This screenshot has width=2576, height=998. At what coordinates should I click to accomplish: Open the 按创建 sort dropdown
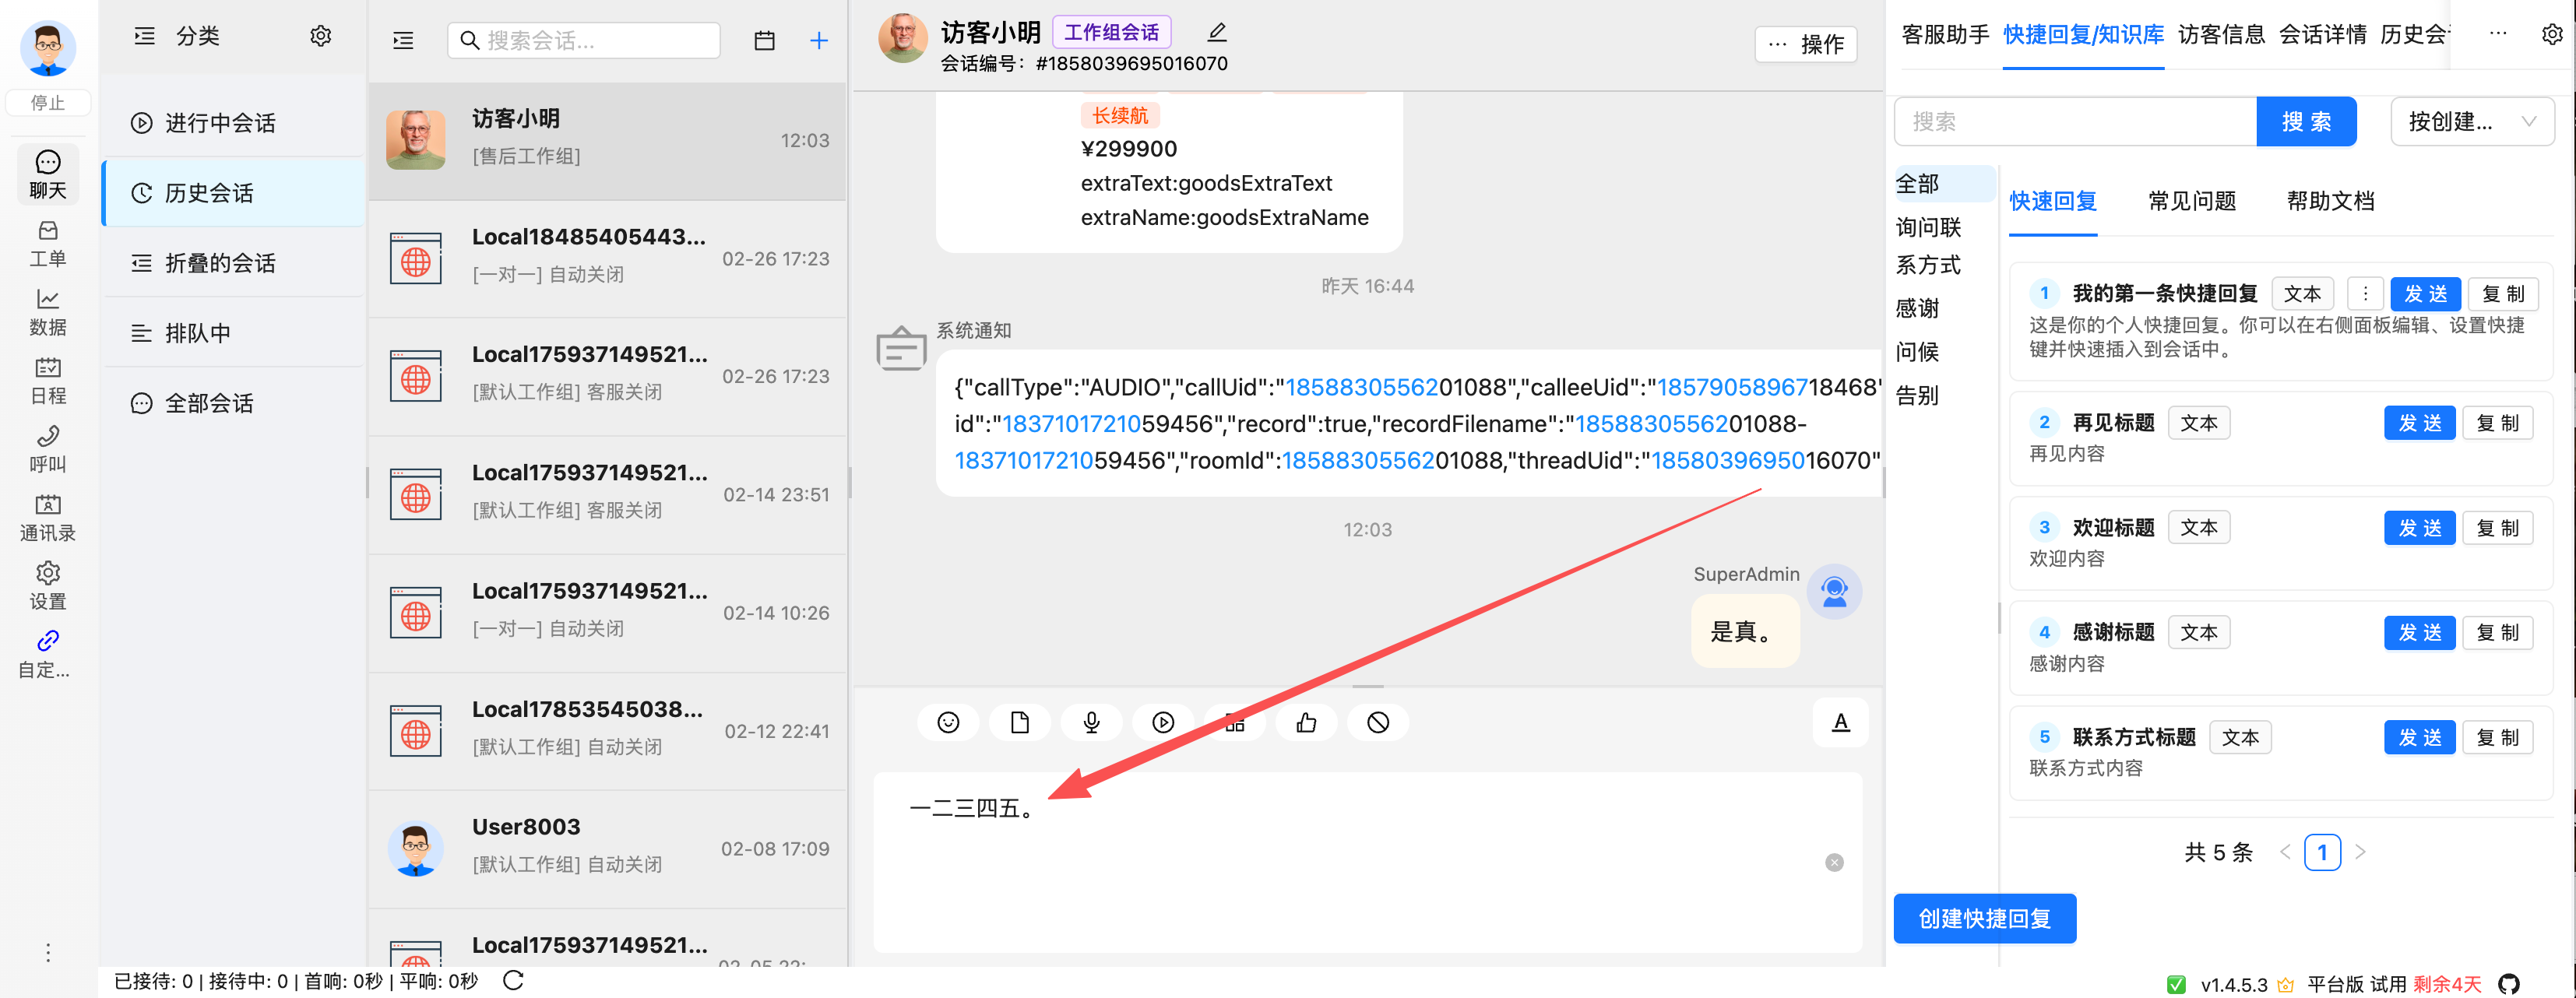[x=2471, y=122]
